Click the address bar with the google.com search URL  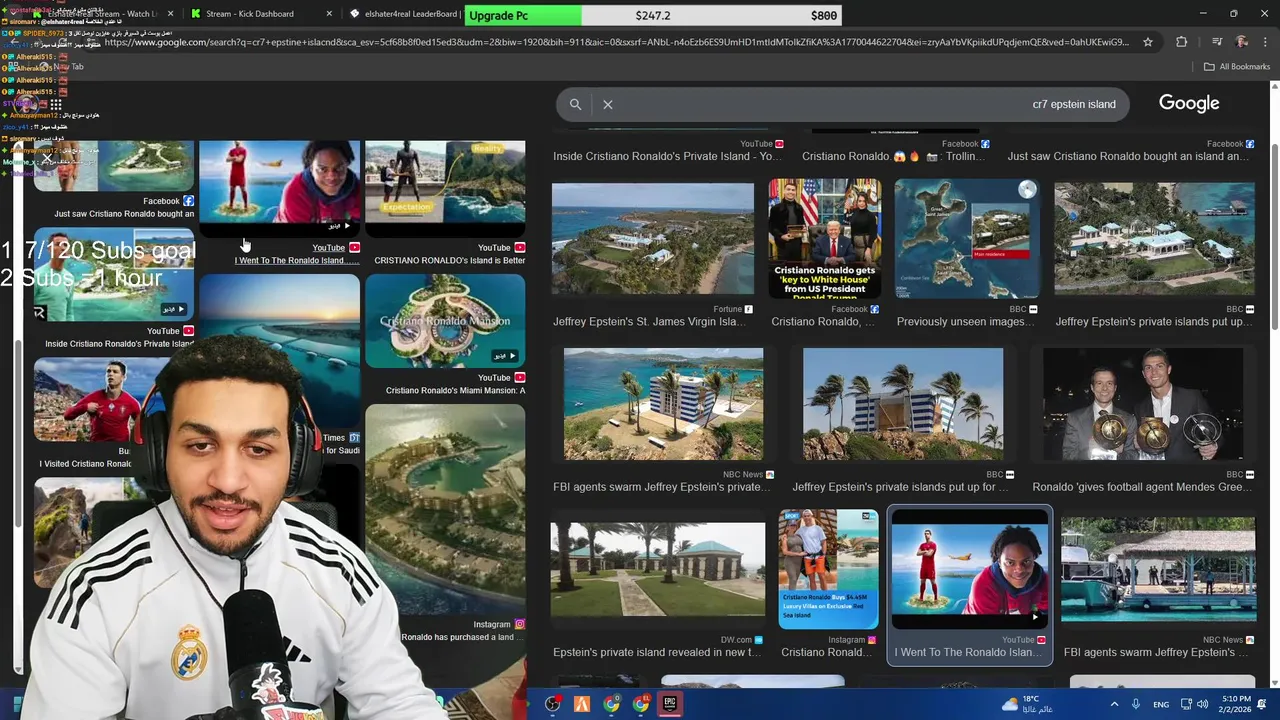pos(615,42)
